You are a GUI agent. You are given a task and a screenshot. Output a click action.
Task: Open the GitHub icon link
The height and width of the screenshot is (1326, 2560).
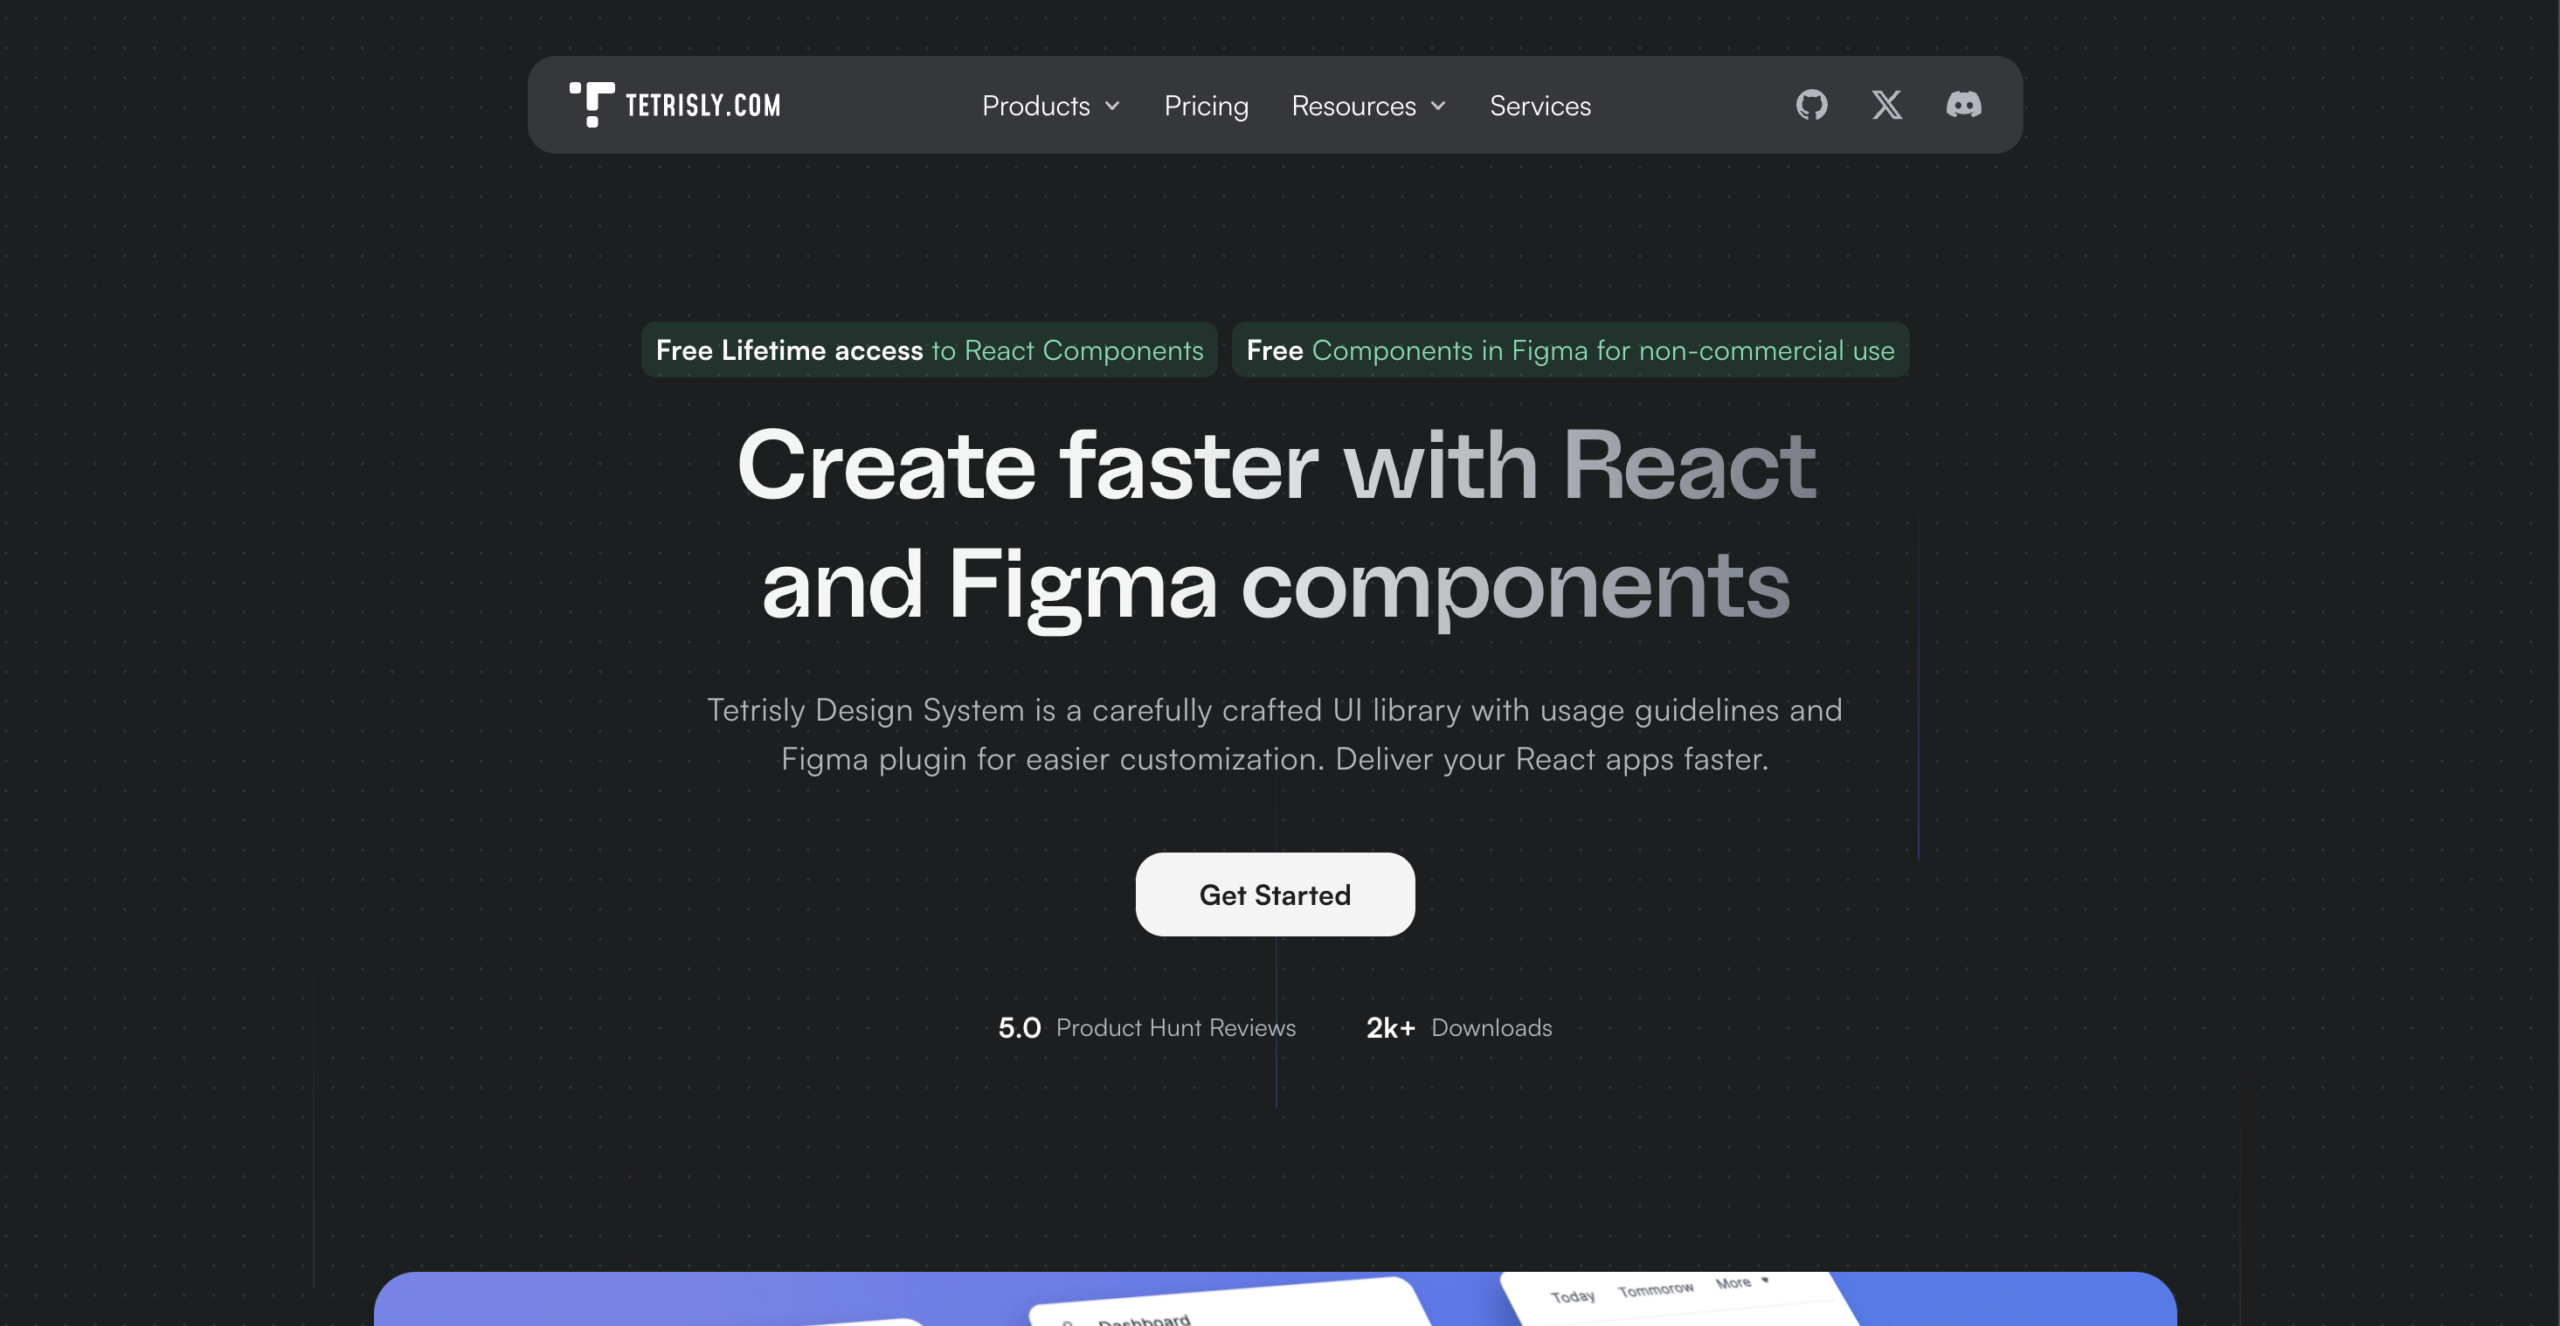(x=1811, y=105)
